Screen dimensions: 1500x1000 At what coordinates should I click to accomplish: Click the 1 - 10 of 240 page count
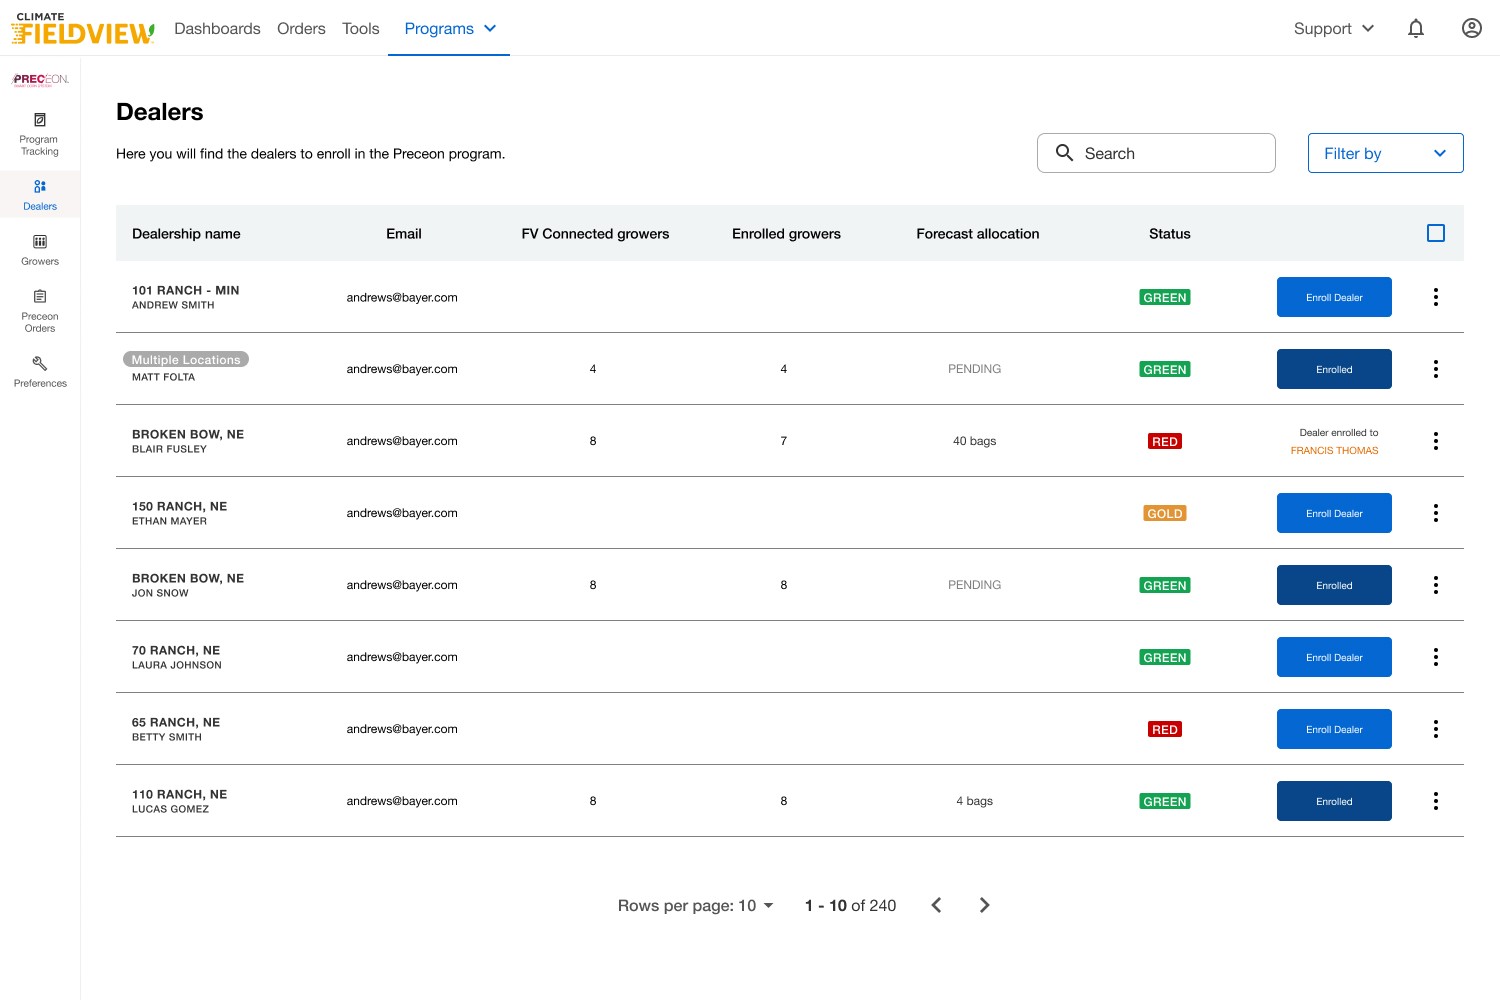click(850, 905)
